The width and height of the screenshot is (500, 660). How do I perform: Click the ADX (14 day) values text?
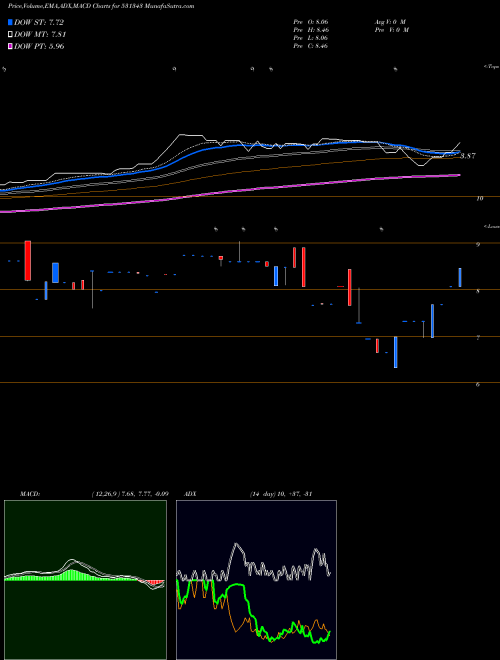281,494
